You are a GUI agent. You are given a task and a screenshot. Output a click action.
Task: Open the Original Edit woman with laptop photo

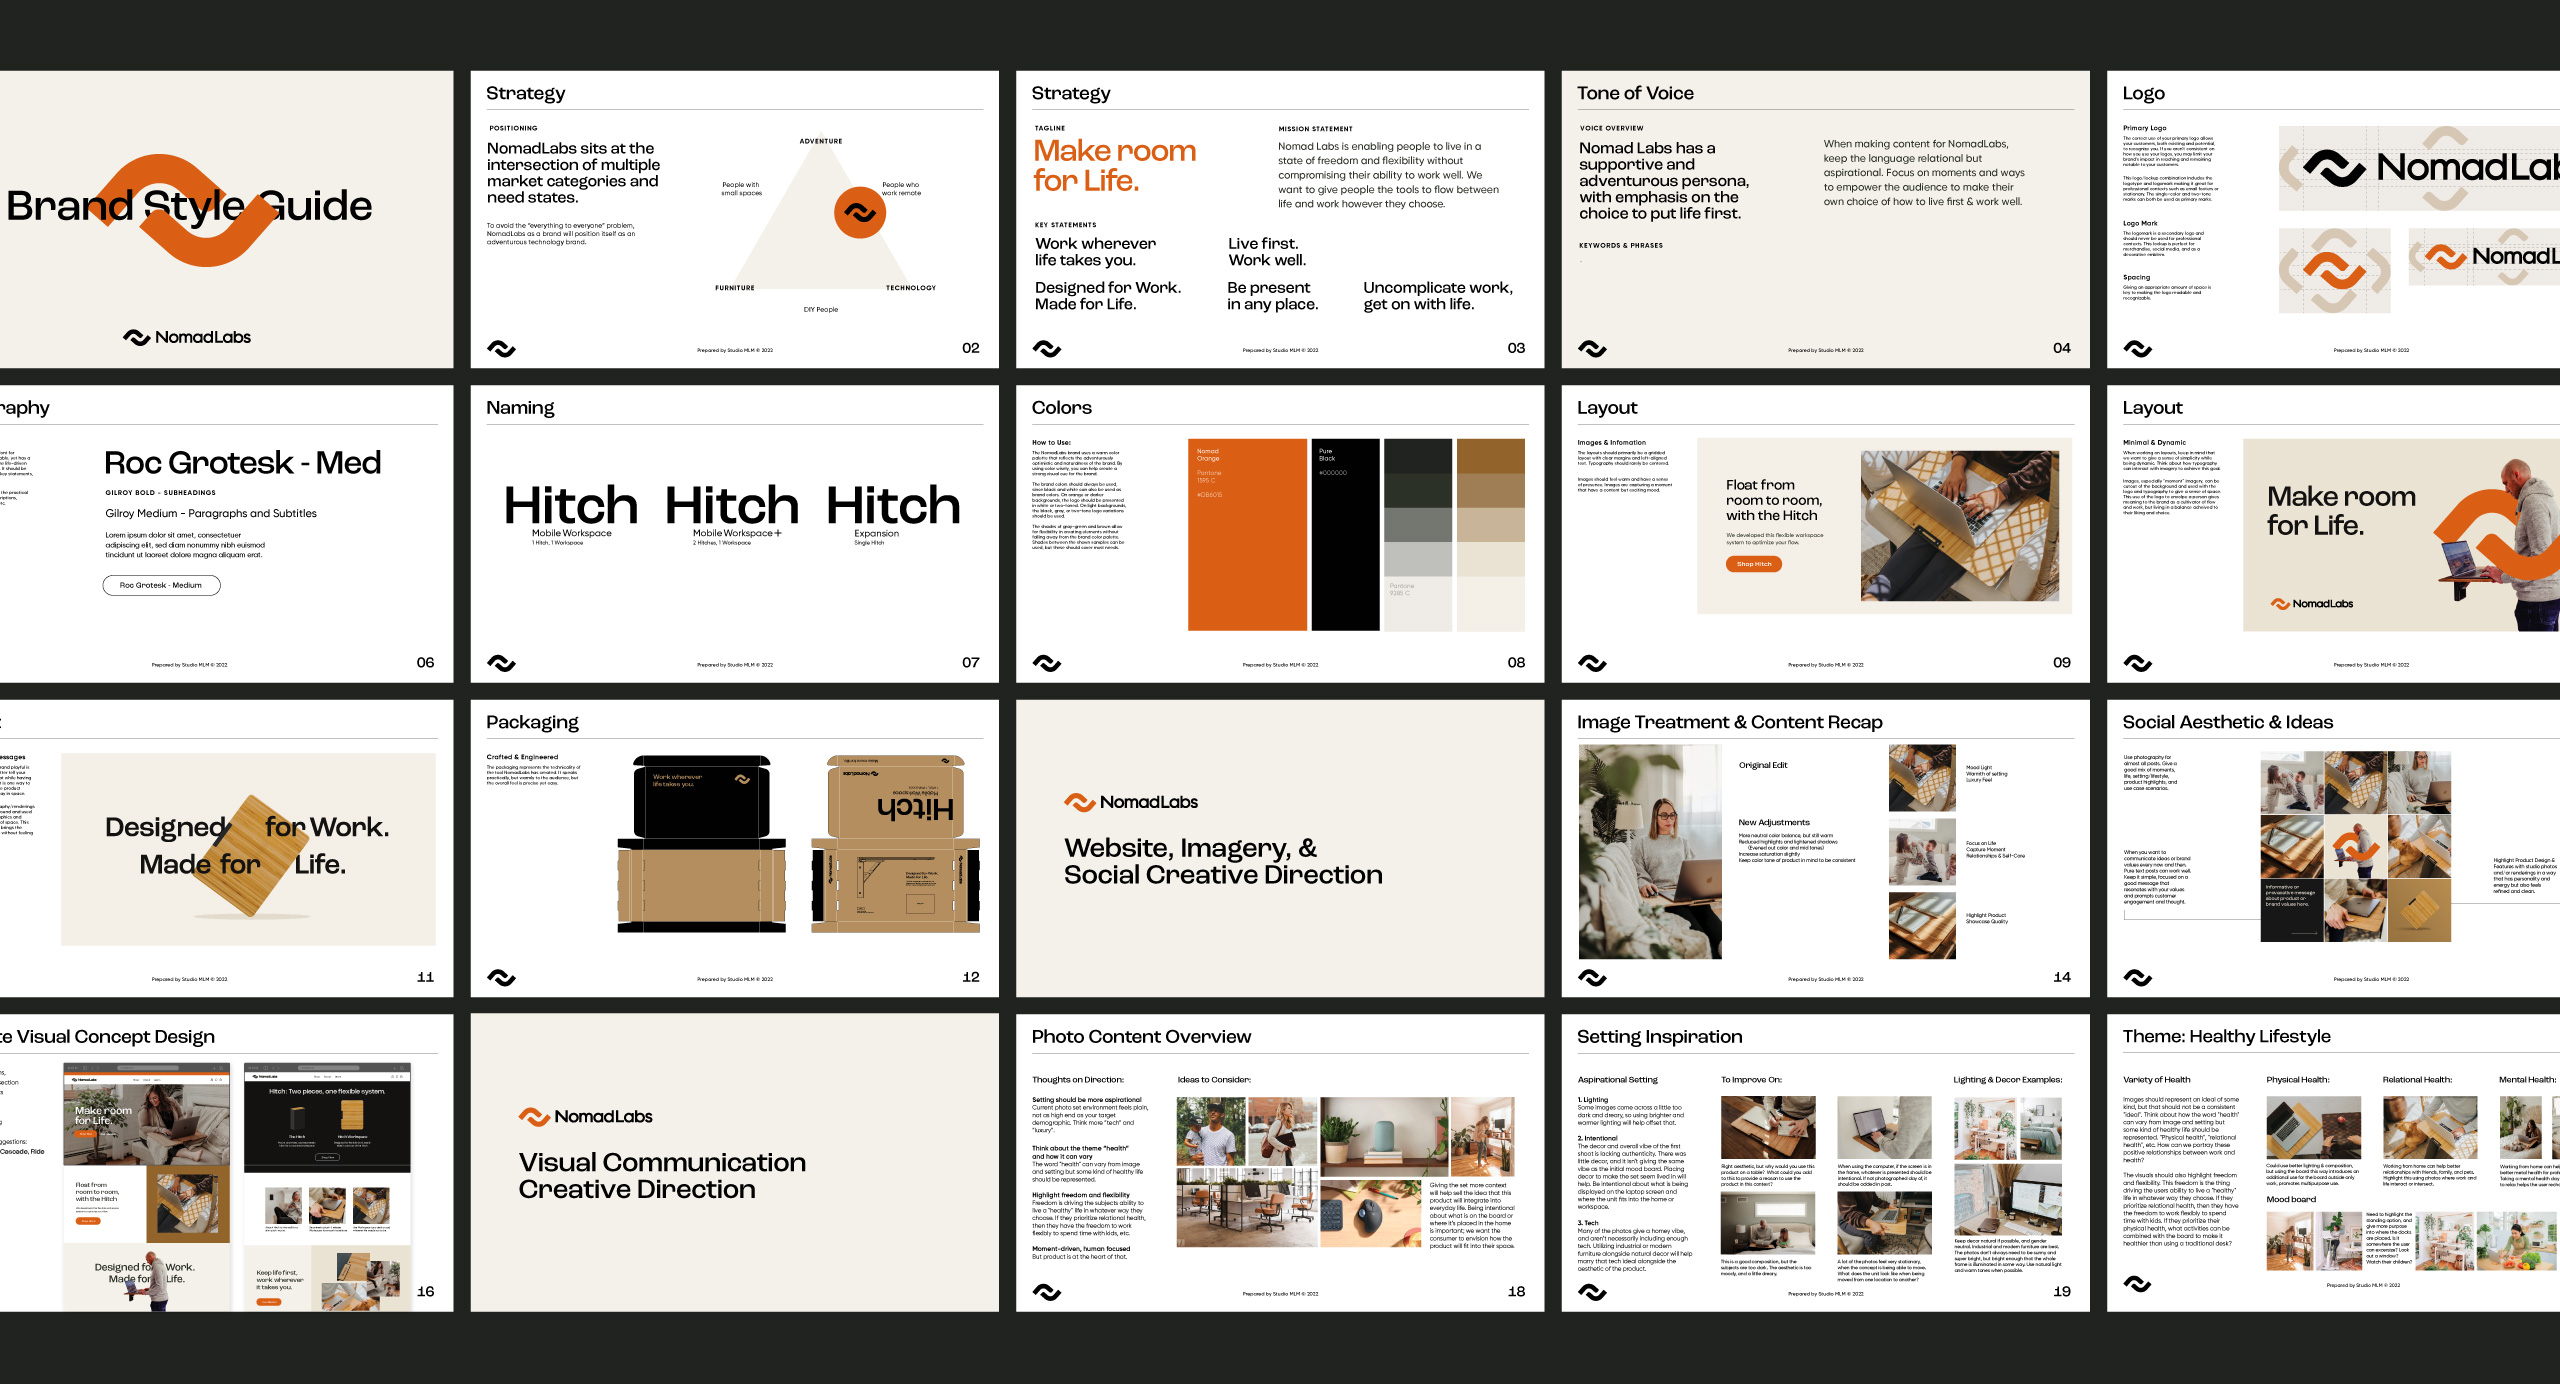click(1650, 852)
